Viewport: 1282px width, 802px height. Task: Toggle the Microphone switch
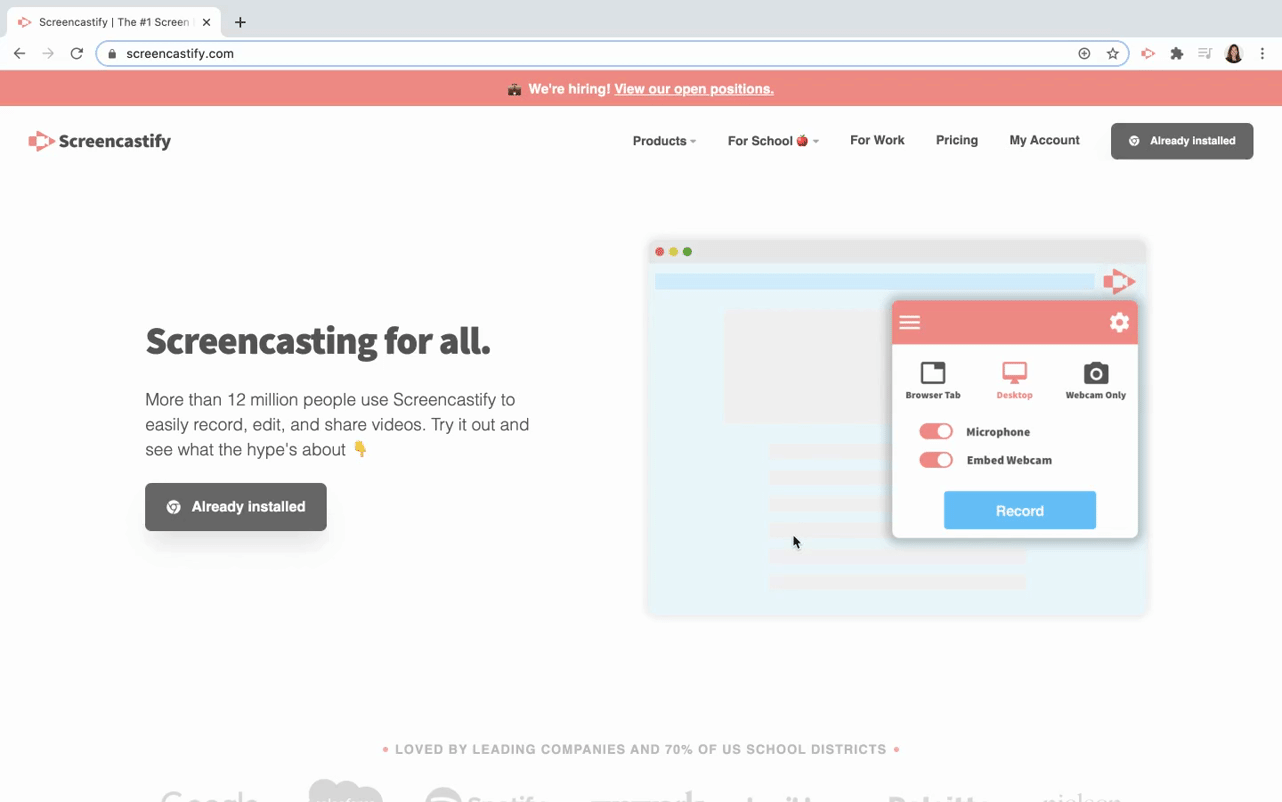(936, 431)
